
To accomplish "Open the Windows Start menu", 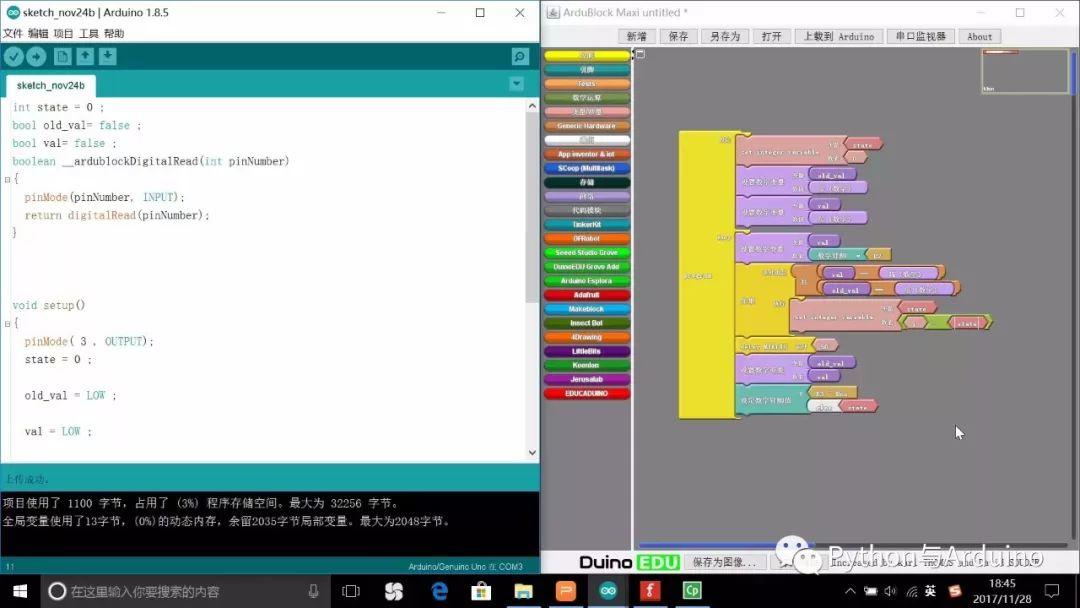I will (x=19, y=591).
